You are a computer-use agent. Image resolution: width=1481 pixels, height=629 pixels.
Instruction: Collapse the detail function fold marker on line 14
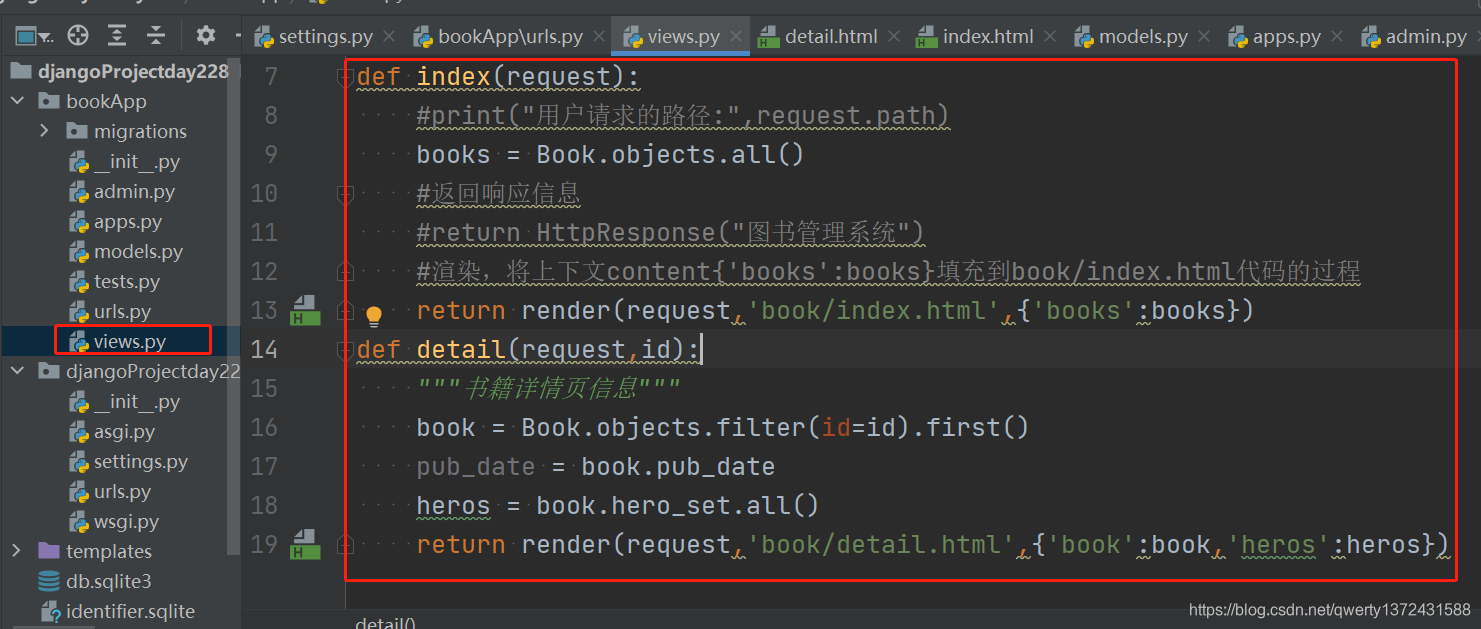[345, 349]
